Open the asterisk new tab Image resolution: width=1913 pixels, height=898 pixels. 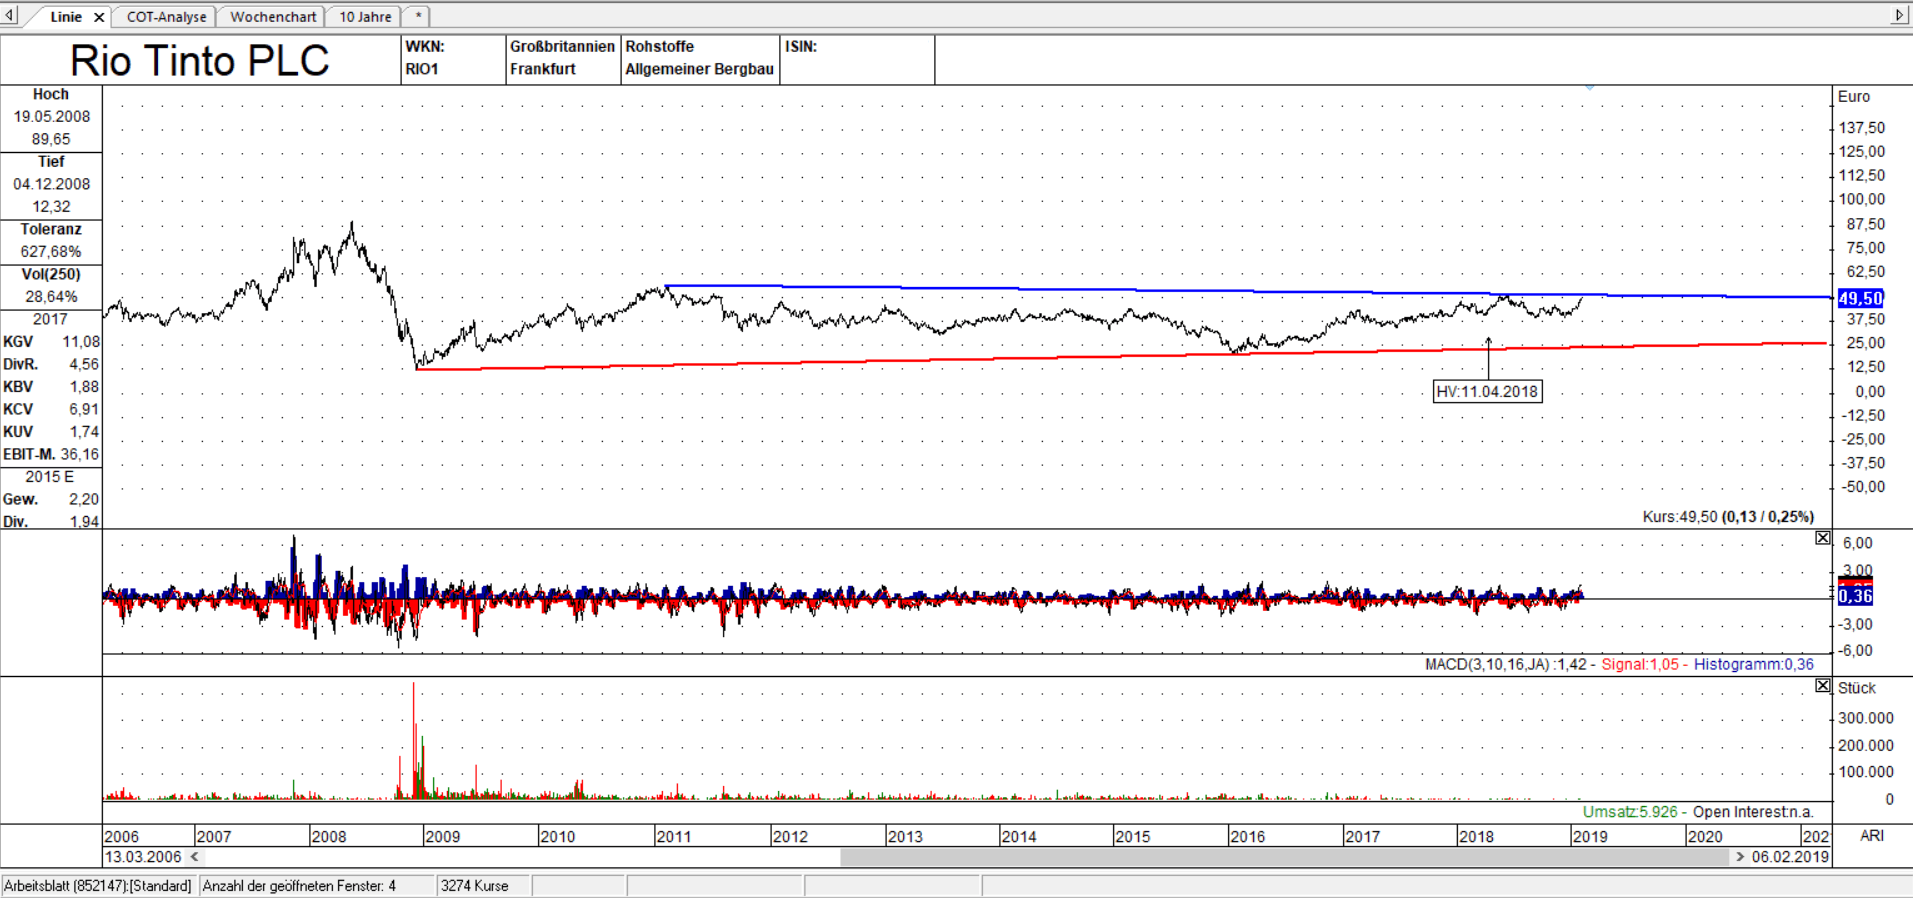pyautogui.click(x=418, y=16)
